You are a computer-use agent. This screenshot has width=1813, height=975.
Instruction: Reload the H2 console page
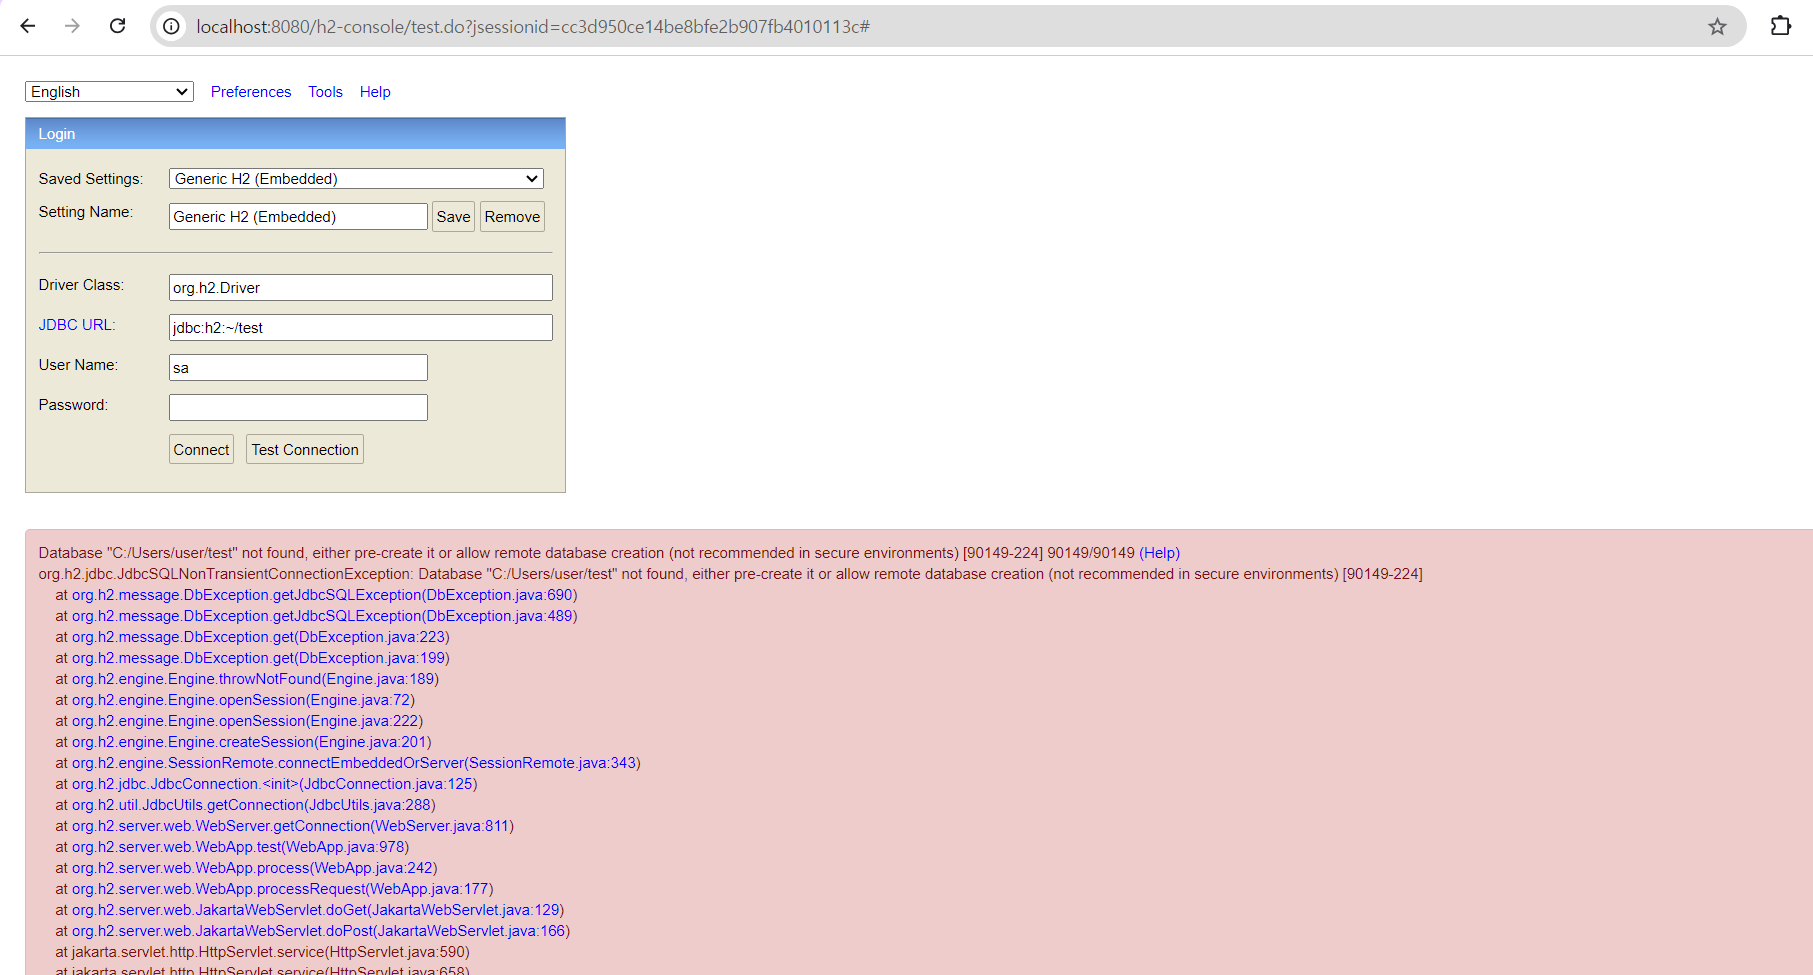[117, 26]
